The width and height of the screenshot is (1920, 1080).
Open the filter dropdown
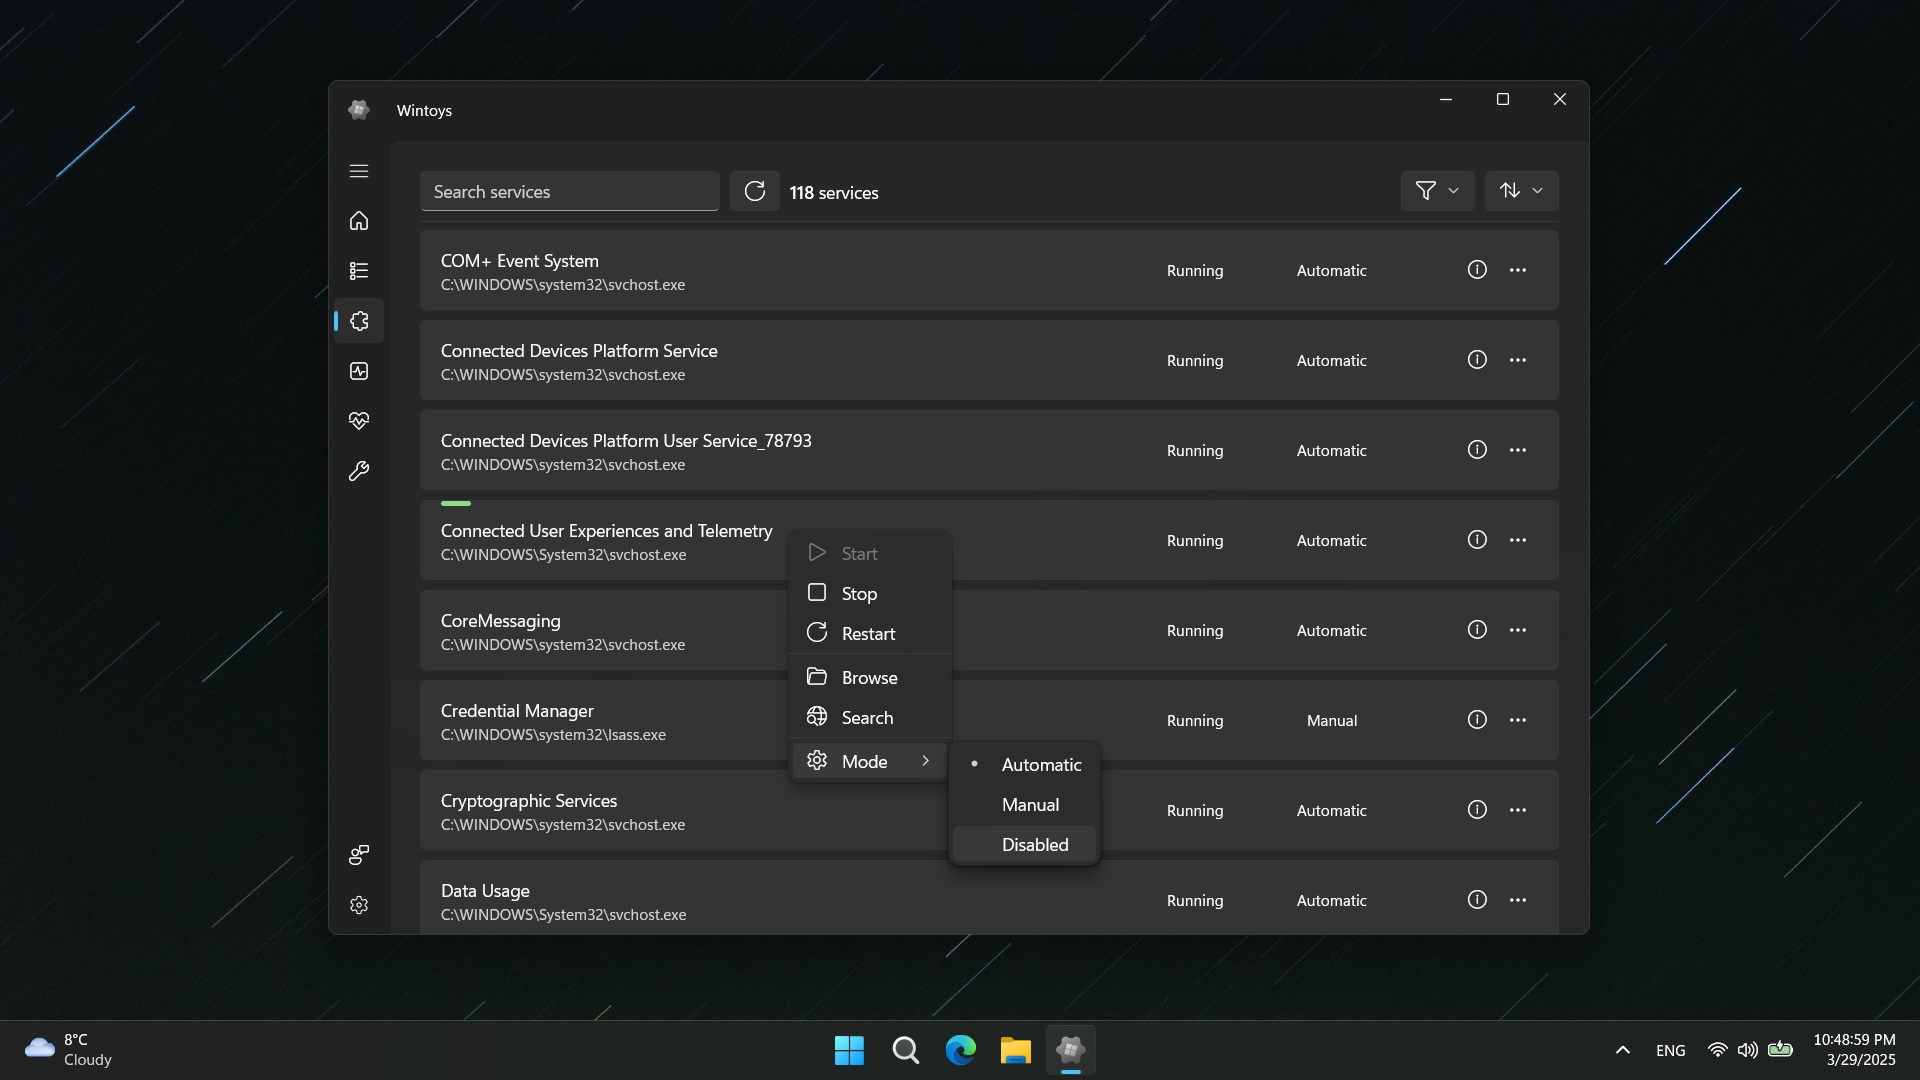[1438, 190]
